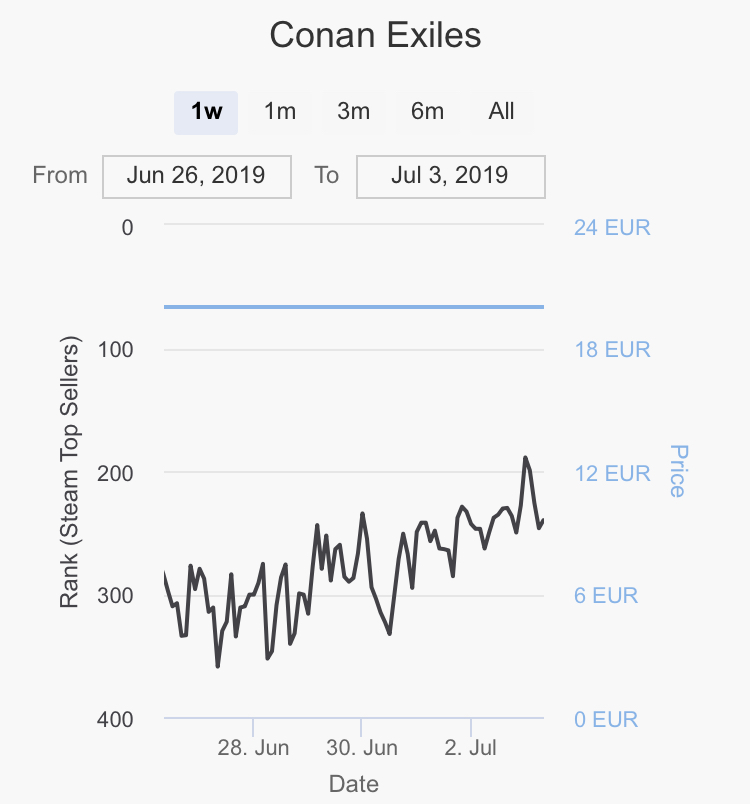This screenshot has width=750, height=804.
Task: Click the 0 EUR axis label
Action: (x=605, y=719)
